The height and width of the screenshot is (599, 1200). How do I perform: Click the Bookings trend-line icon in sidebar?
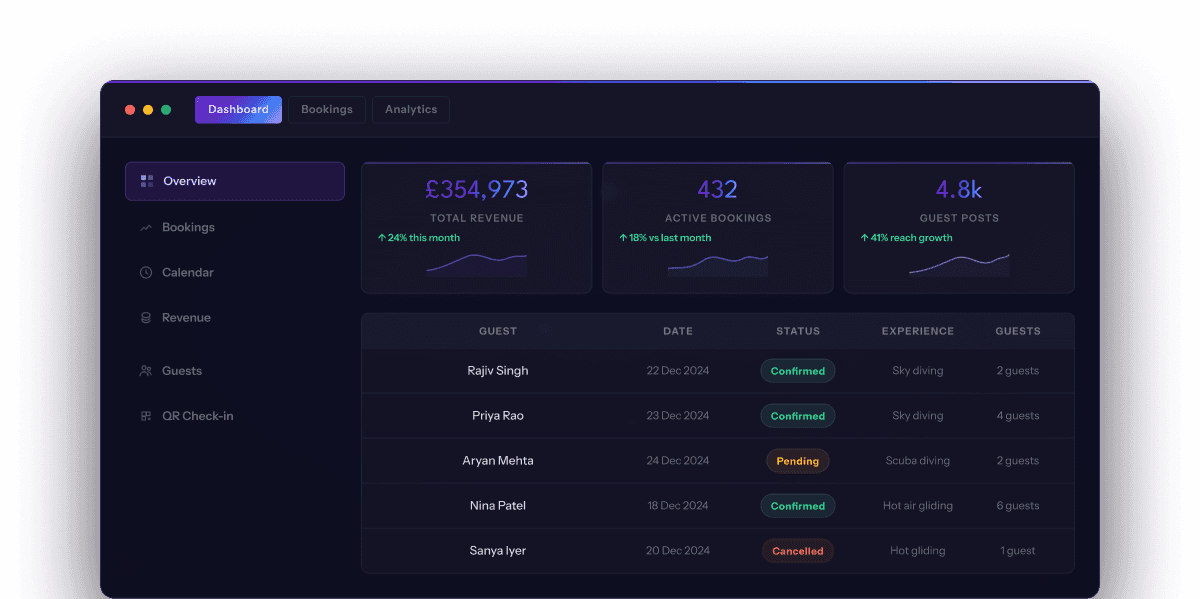pos(146,227)
